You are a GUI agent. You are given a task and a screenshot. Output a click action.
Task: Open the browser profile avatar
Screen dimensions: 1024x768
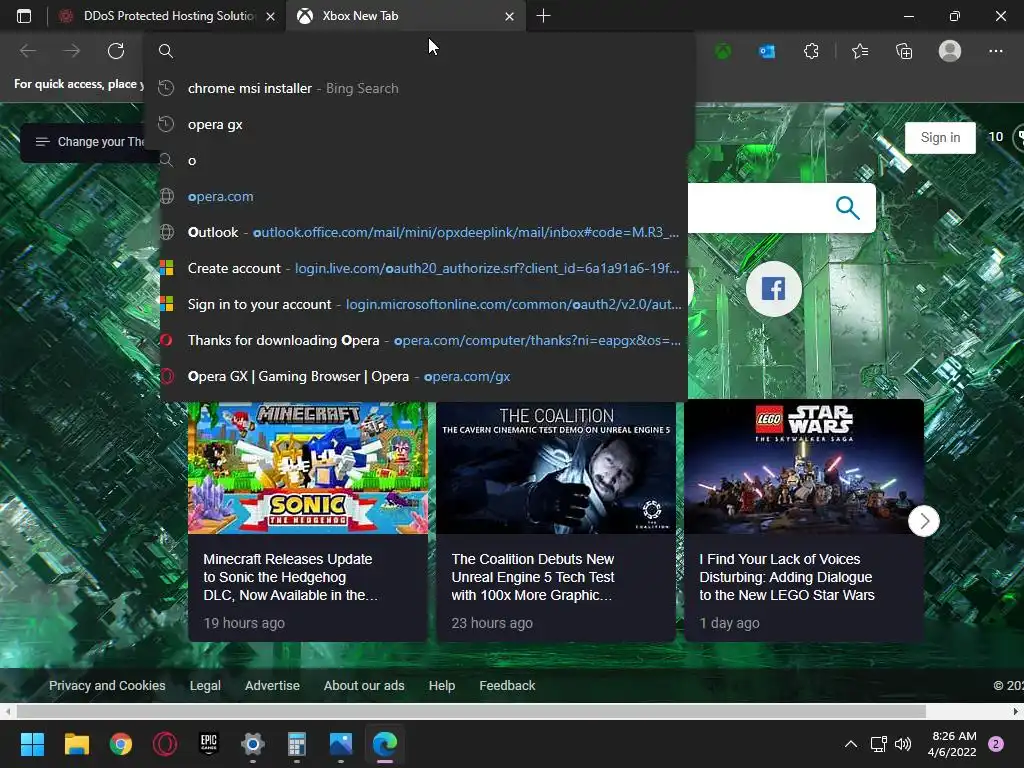(x=950, y=51)
